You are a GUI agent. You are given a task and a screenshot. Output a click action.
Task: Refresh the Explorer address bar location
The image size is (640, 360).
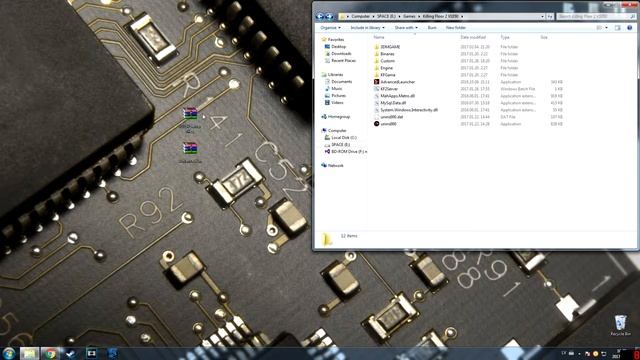click(x=550, y=16)
